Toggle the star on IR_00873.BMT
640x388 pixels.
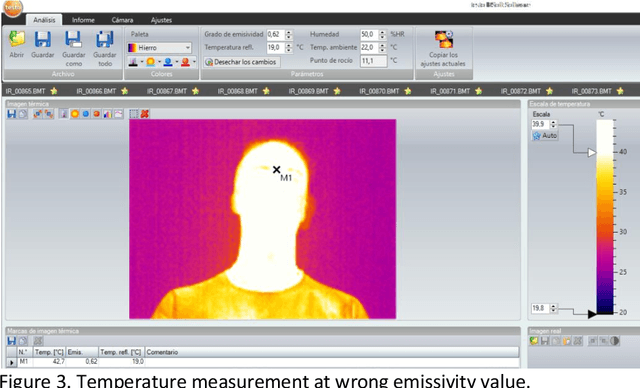pos(620,91)
